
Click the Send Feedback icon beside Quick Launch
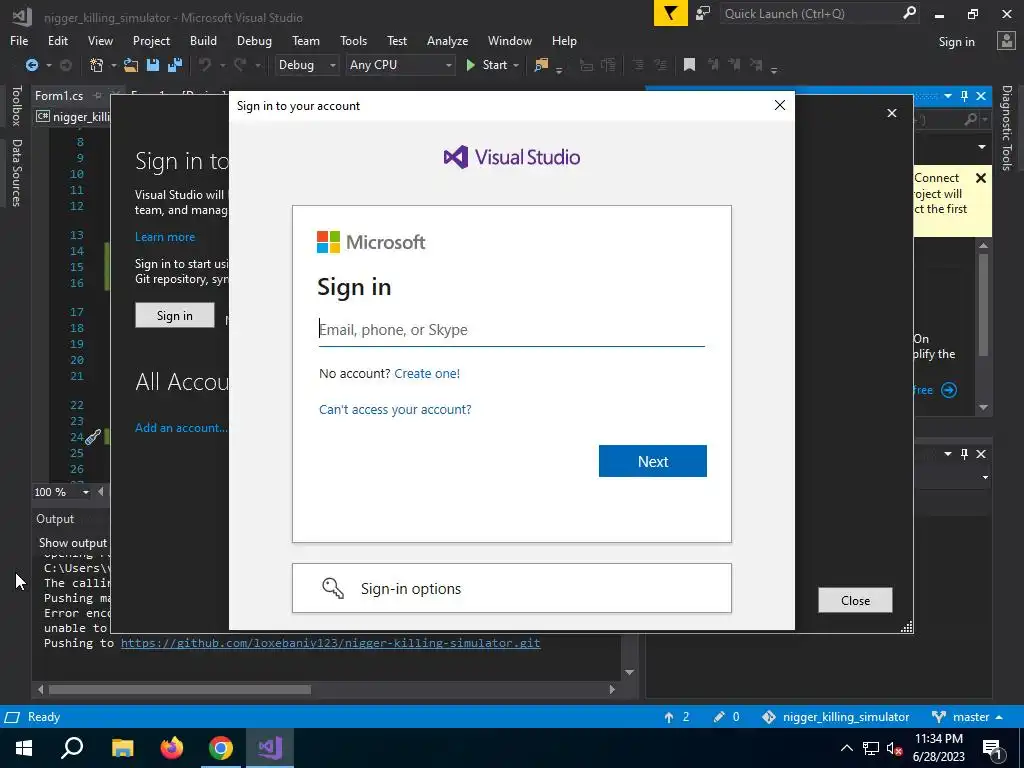pos(703,14)
